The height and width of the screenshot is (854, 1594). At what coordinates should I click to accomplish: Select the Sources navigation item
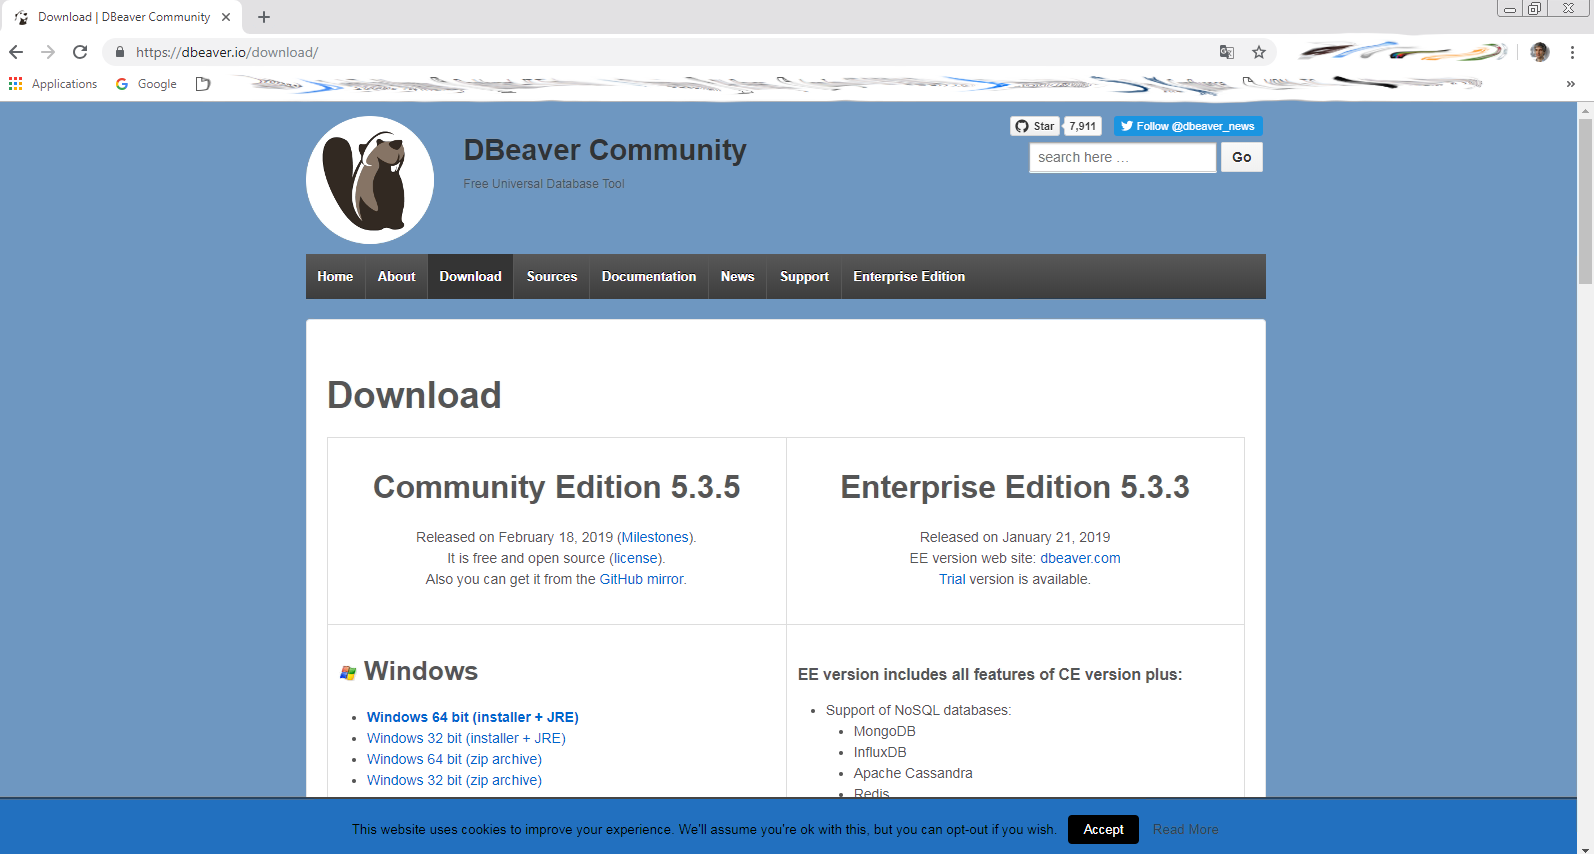(552, 277)
